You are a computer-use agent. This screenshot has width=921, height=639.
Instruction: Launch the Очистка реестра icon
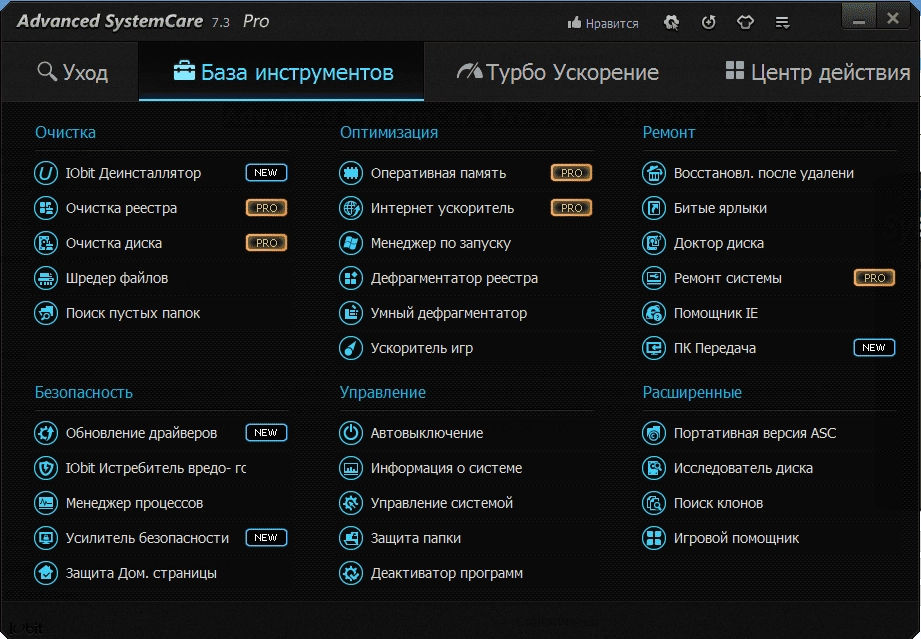coord(46,208)
